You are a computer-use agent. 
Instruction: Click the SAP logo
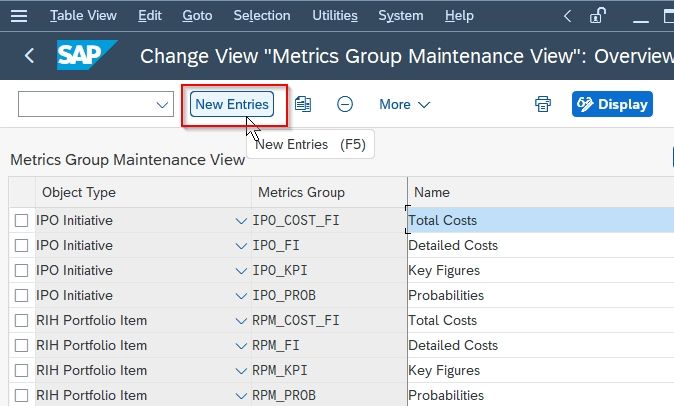[87, 55]
